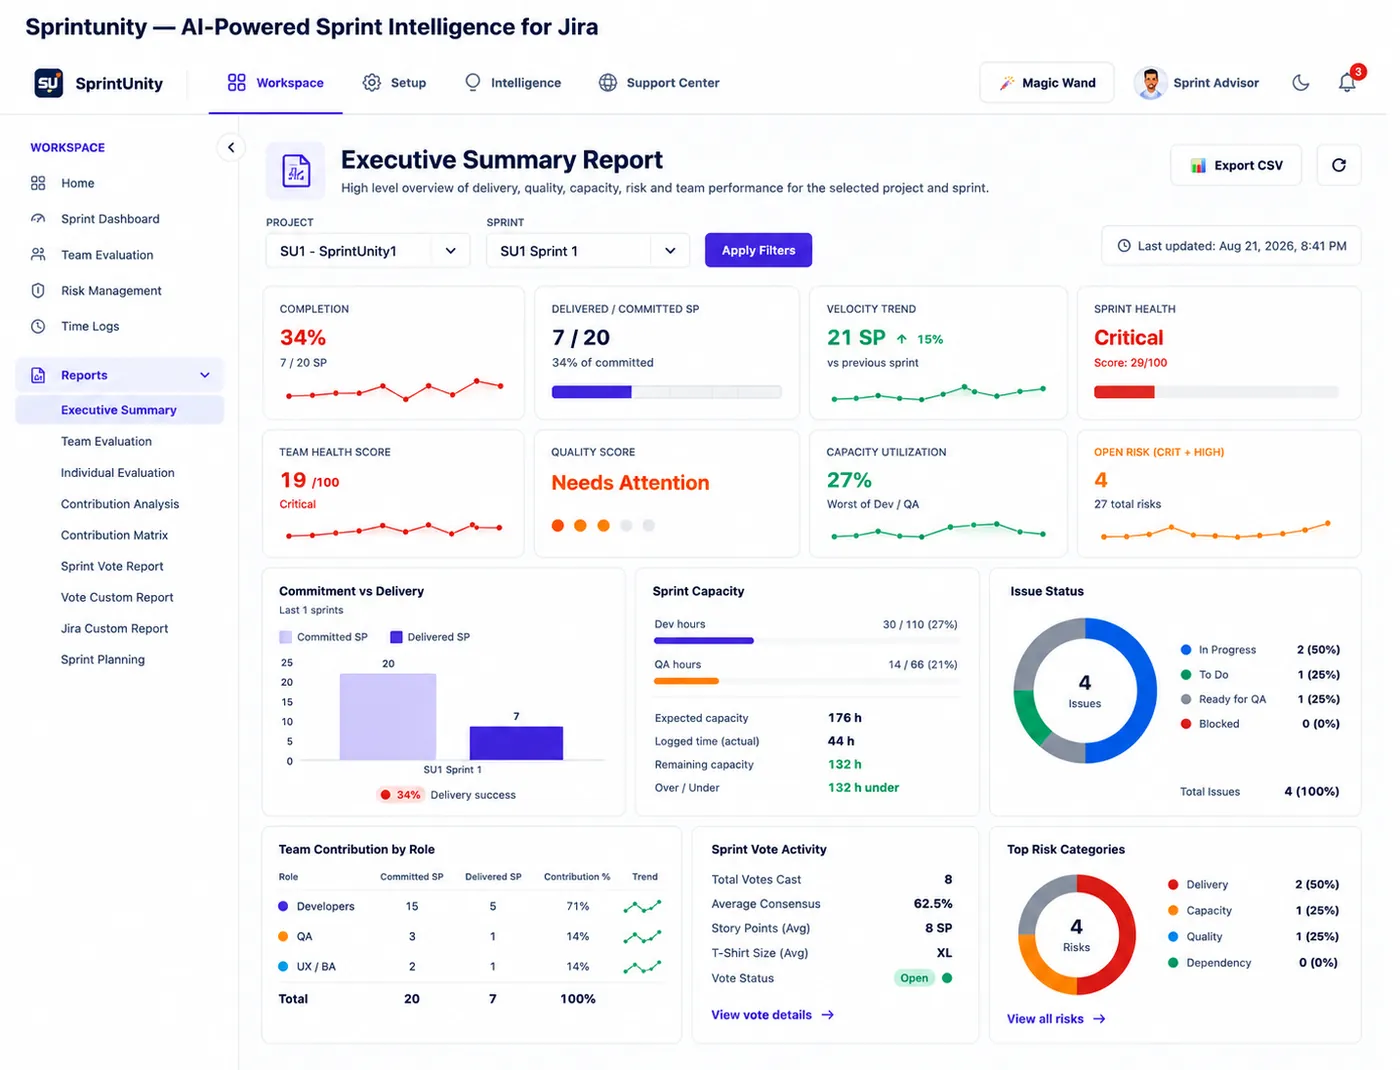Select Jira Custom Report
1400x1070 pixels.
(115, 629)
